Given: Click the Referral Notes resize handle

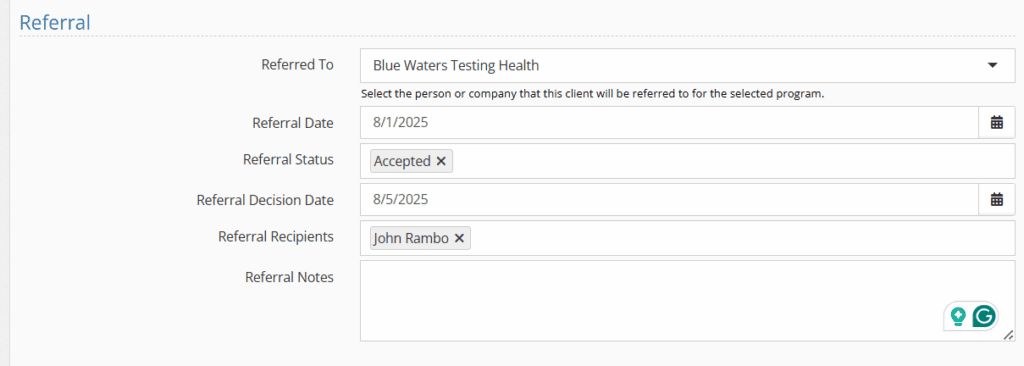Looking at the screenshot, I should [x=1008, y=335].
